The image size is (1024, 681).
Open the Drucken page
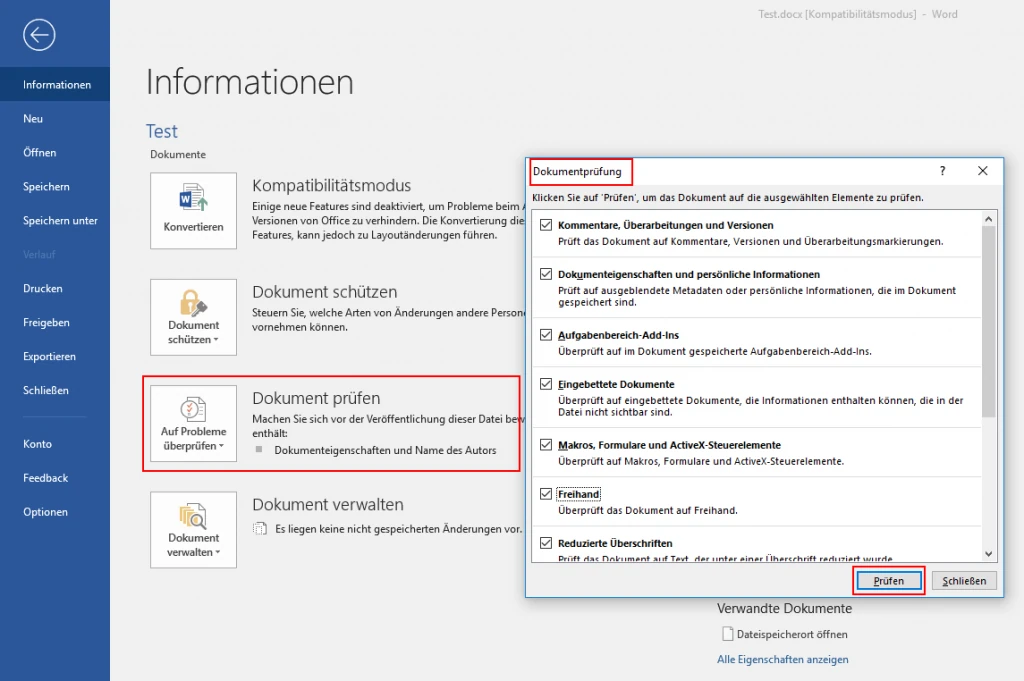coord(55,289)
